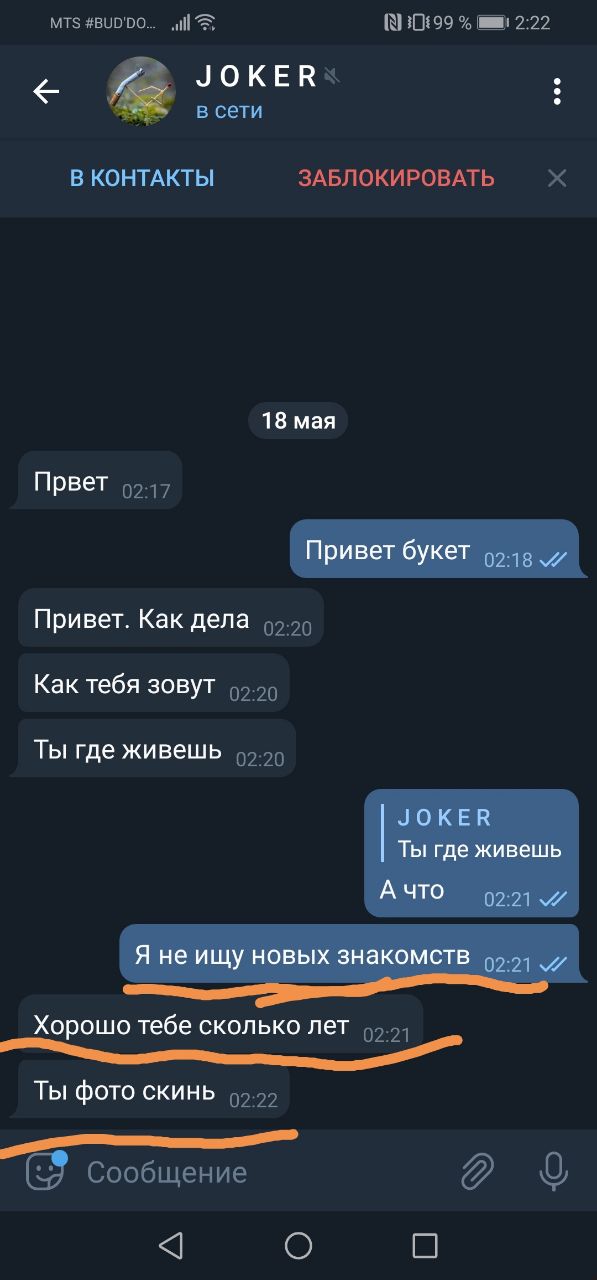Tap the Сообщение input field

pos(260,1172)
